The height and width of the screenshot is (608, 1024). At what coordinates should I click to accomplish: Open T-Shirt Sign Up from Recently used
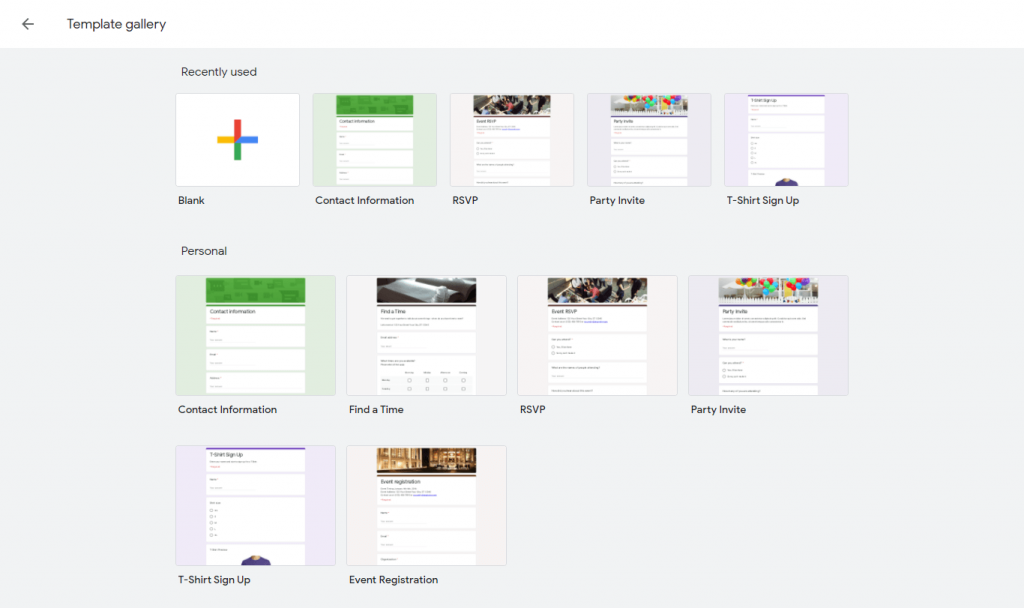pyautogui.click(x=786, y=139)
